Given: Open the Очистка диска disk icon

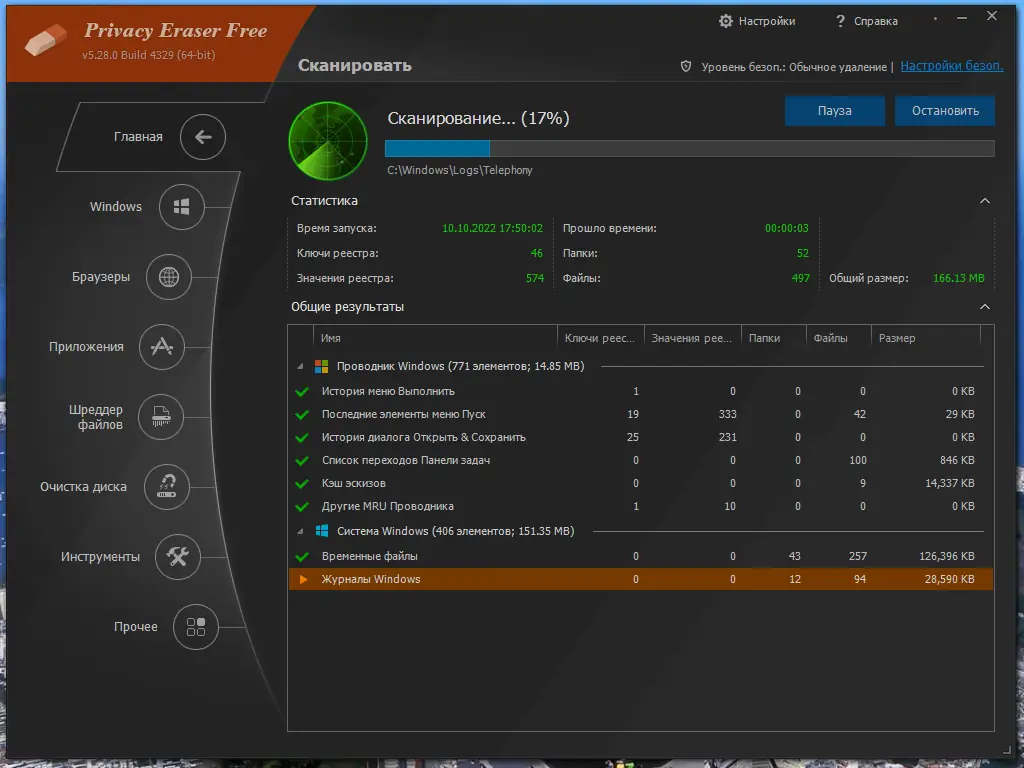Looking at the screenshot, I should coord(167,487).
